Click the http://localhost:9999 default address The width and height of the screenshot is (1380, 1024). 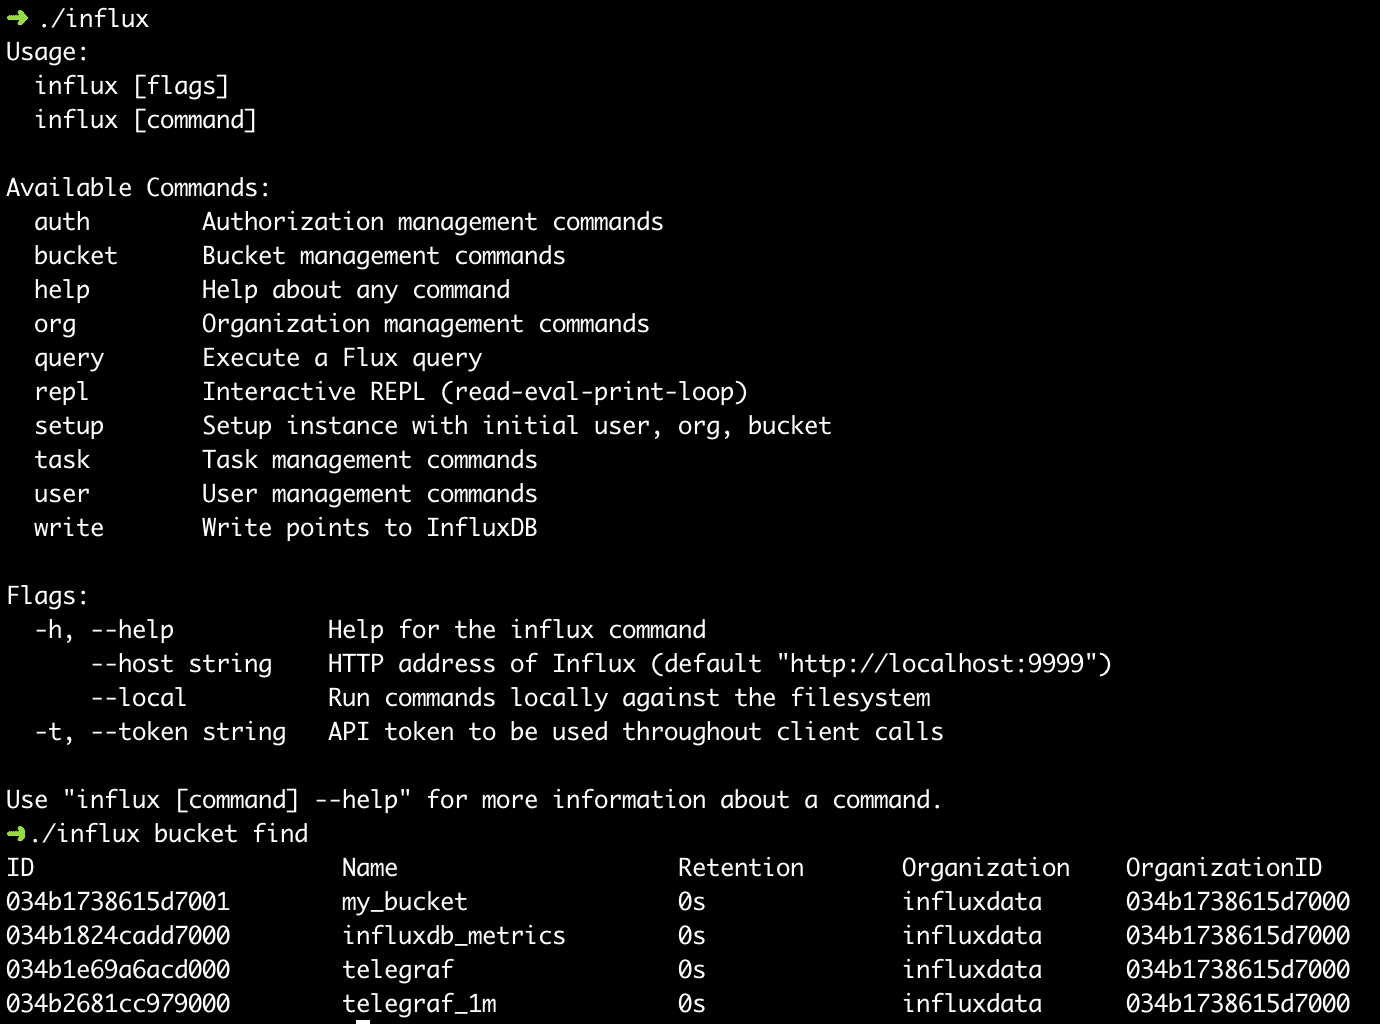[937, 664]
